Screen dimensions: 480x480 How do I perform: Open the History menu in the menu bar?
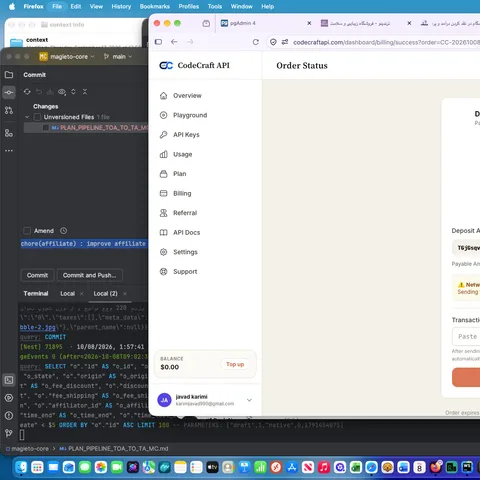pos(121,6)
